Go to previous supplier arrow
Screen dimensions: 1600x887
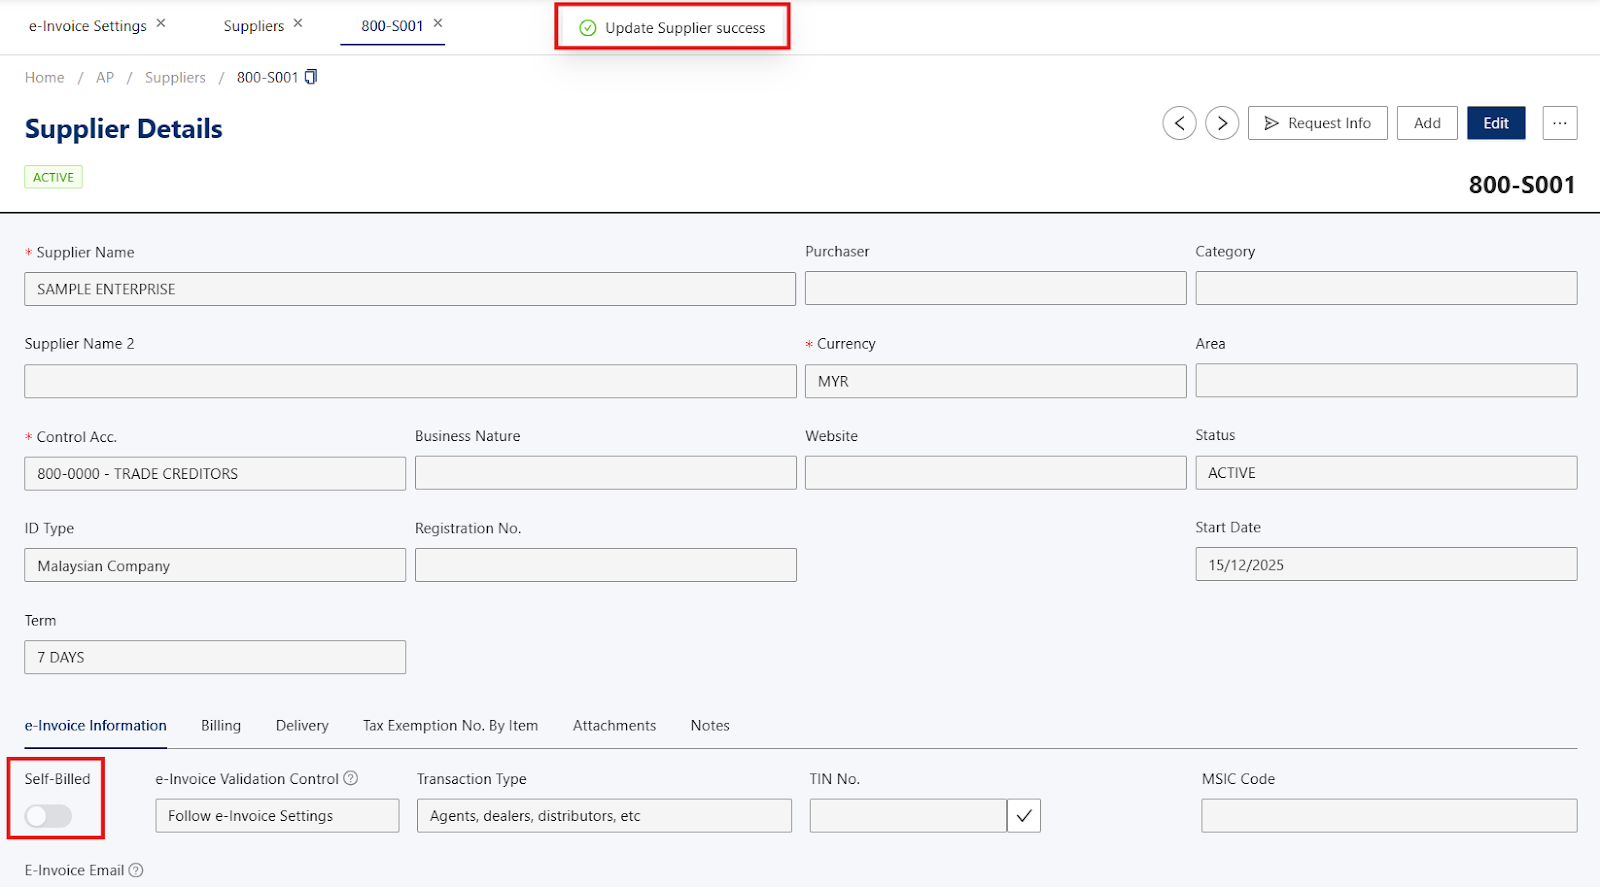[x=1179, y=123]
